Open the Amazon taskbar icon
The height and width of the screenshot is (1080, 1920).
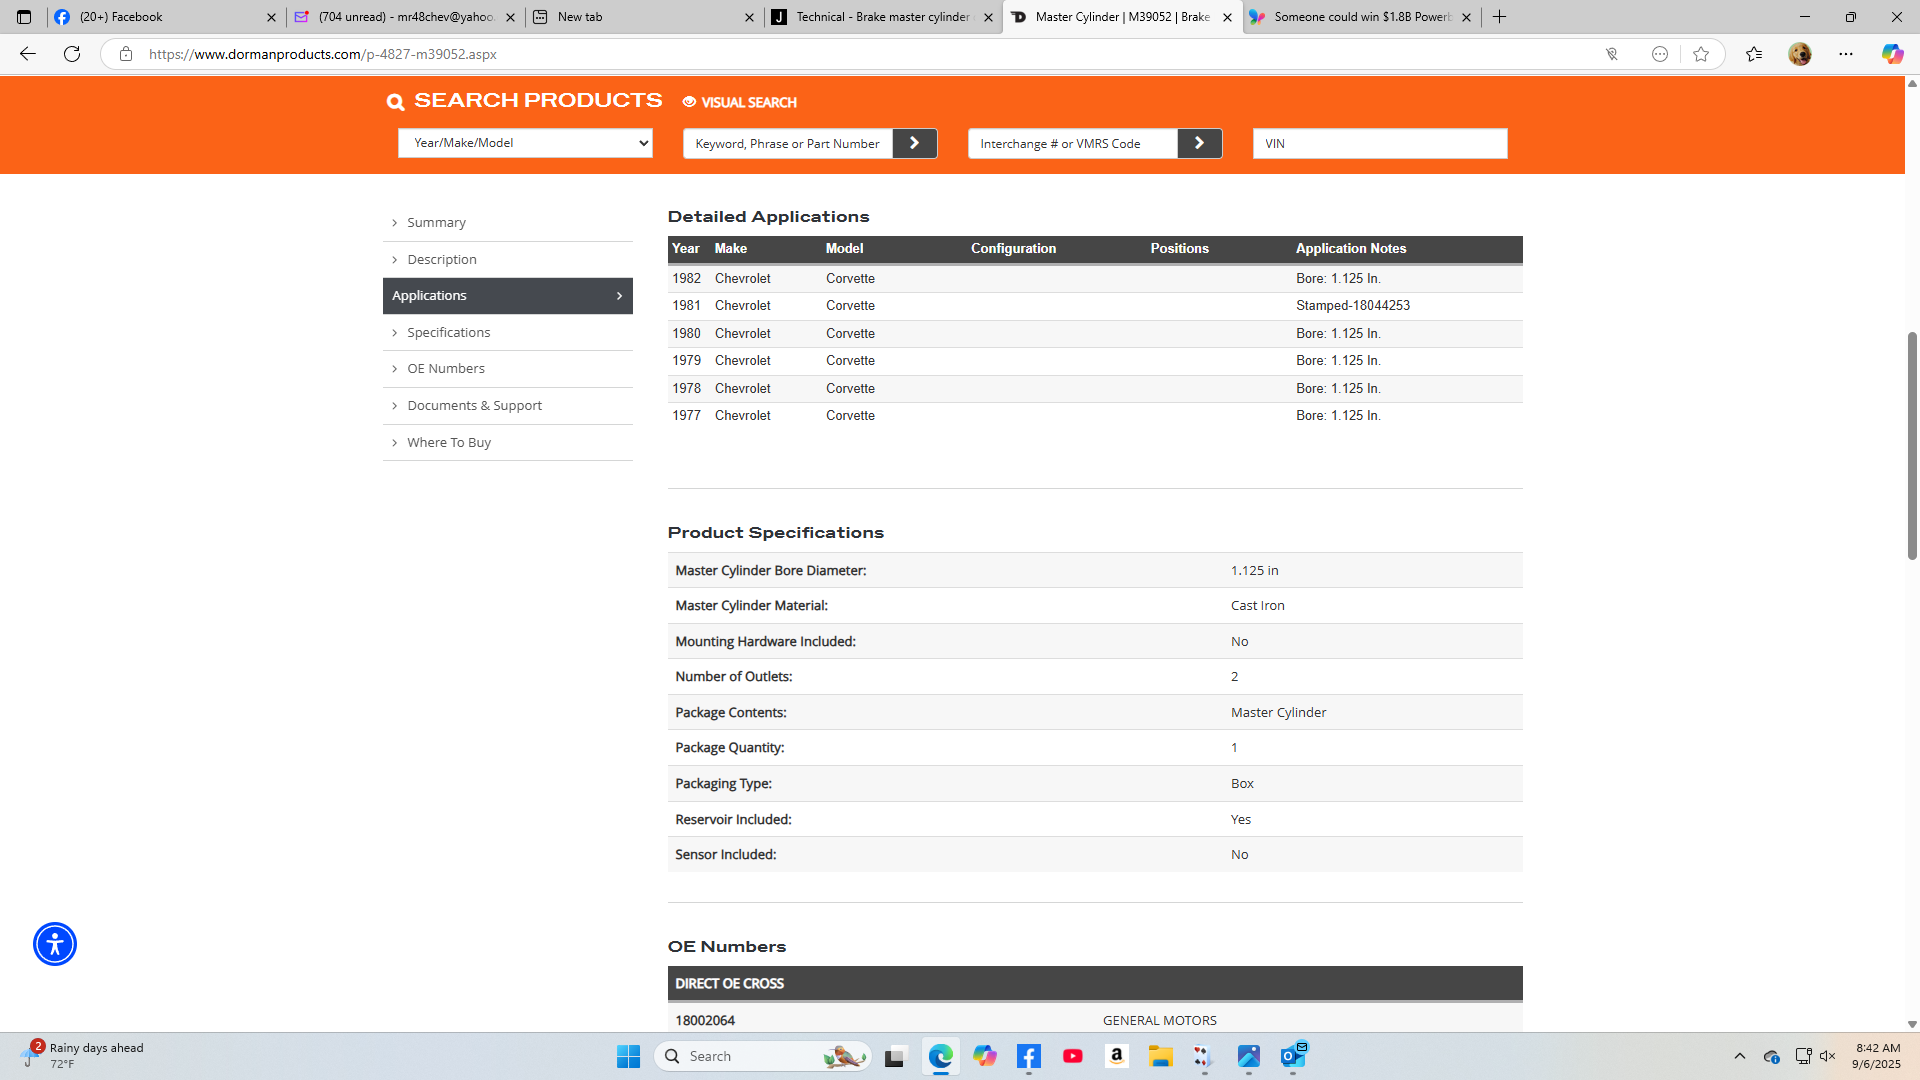[1116, 1056]
